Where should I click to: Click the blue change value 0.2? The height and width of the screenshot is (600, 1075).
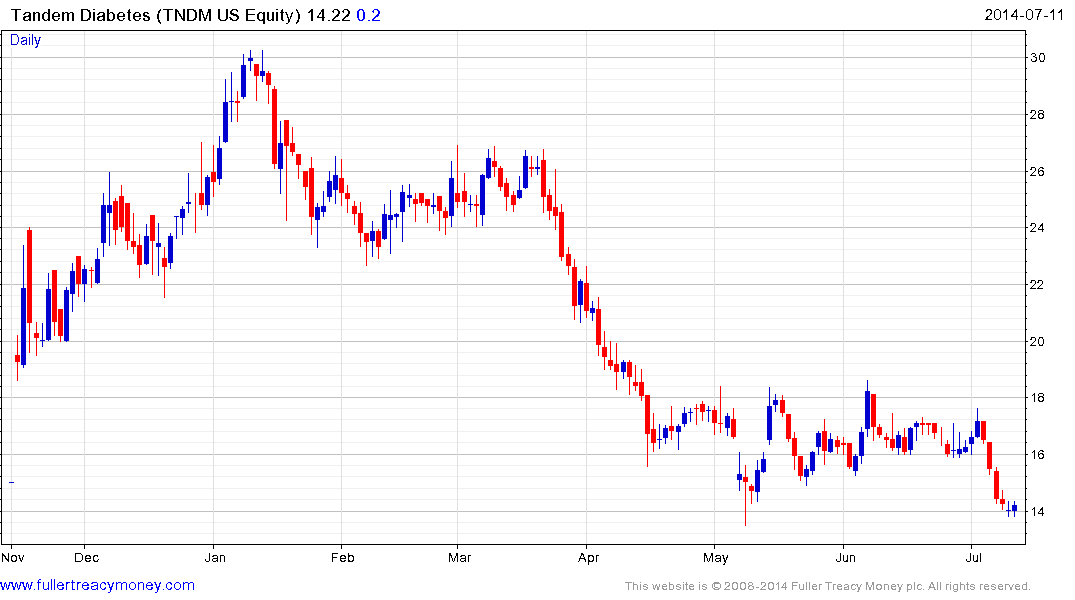pyautogui.click(x=368, y=15)
